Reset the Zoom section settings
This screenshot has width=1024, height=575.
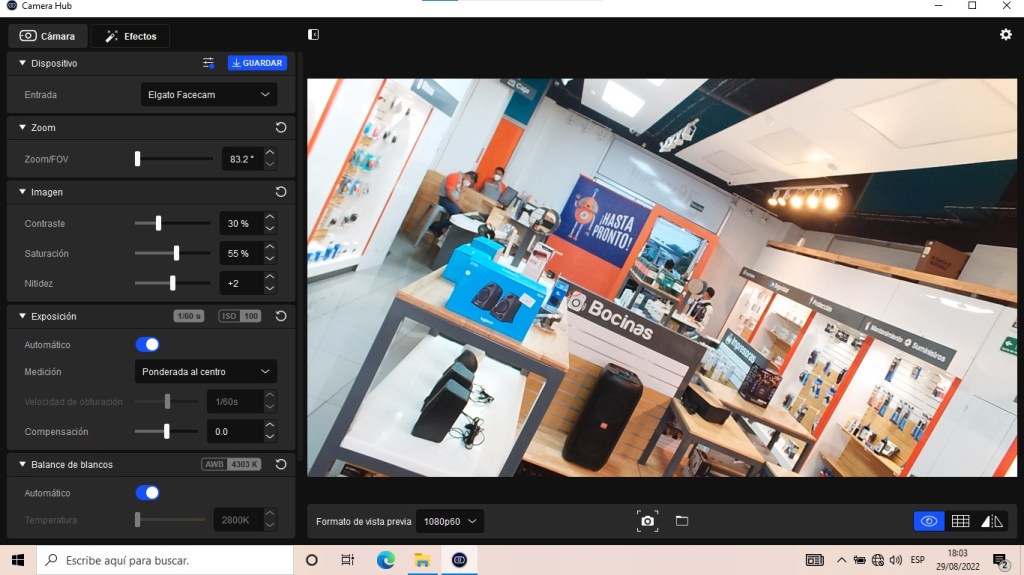(281, 128)
